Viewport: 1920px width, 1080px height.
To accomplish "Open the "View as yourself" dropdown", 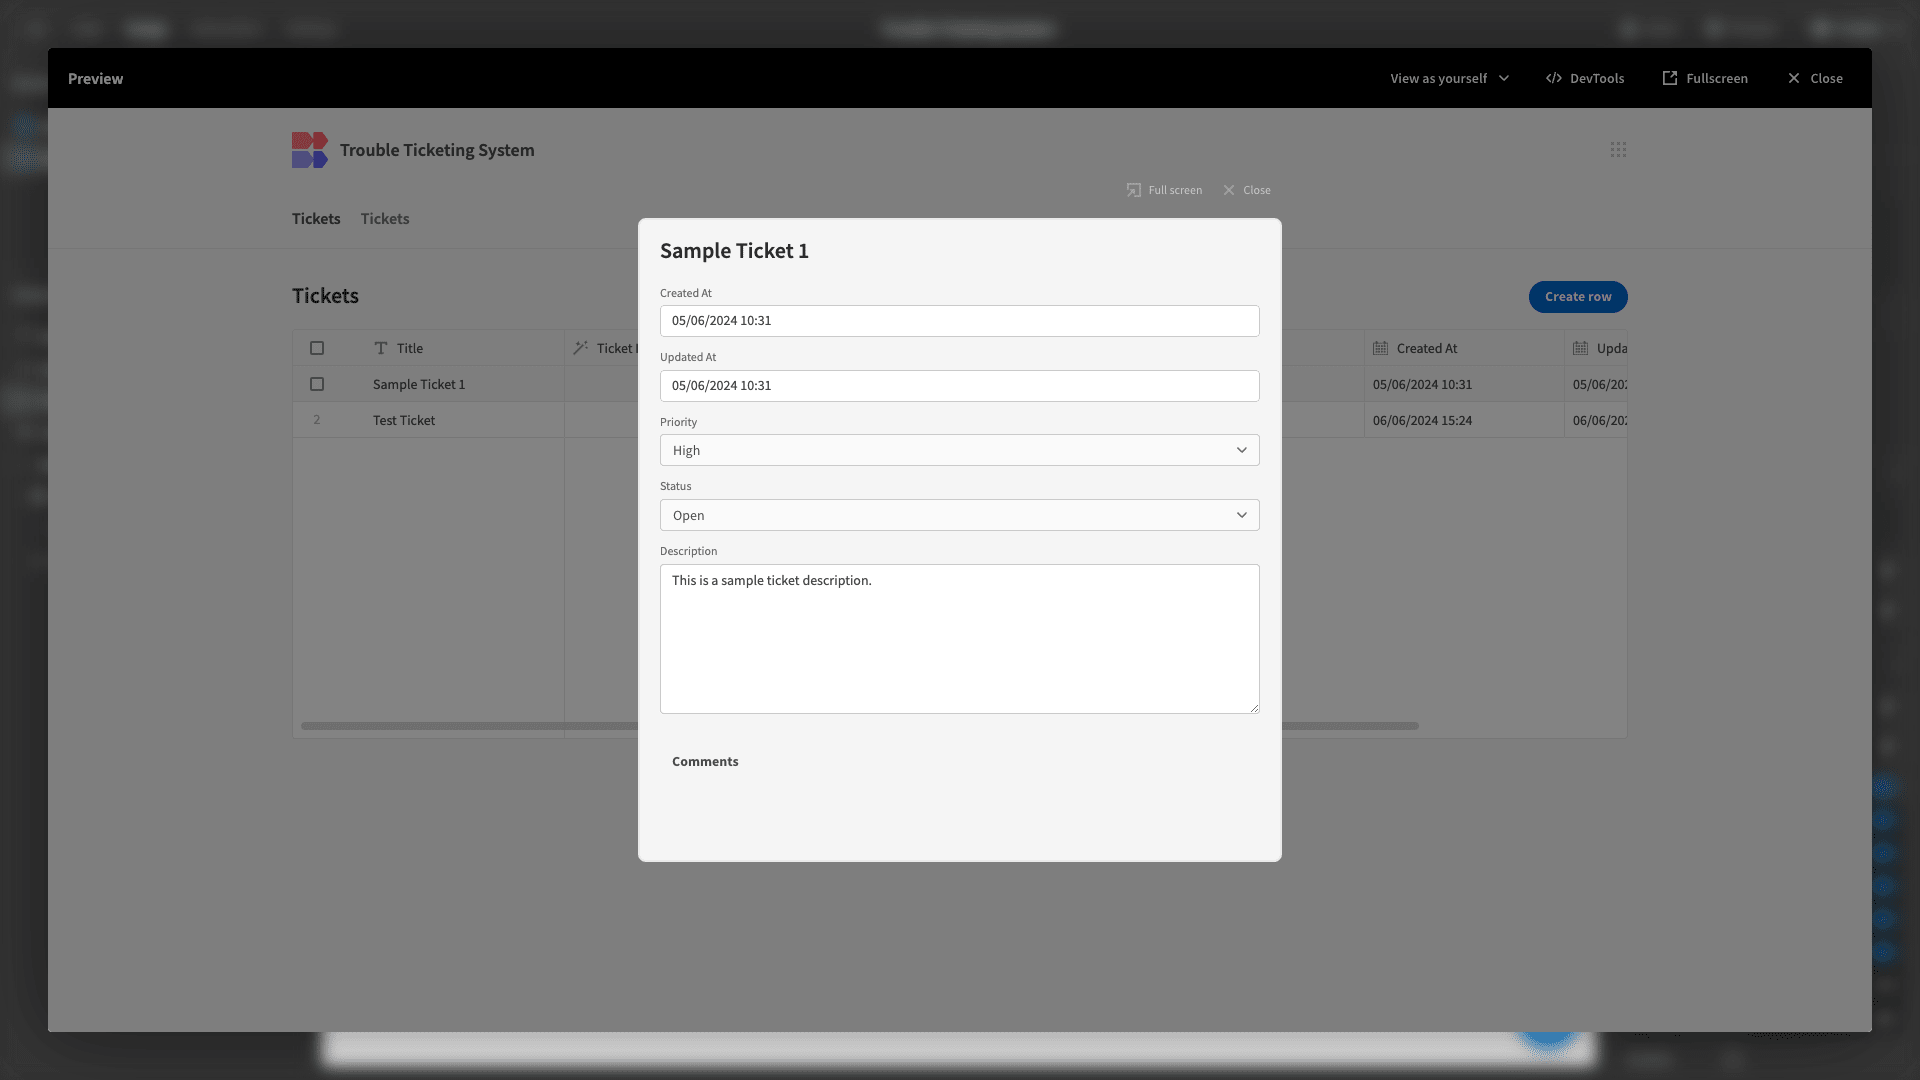I will pyautogui.click(x=1449, y=78).
